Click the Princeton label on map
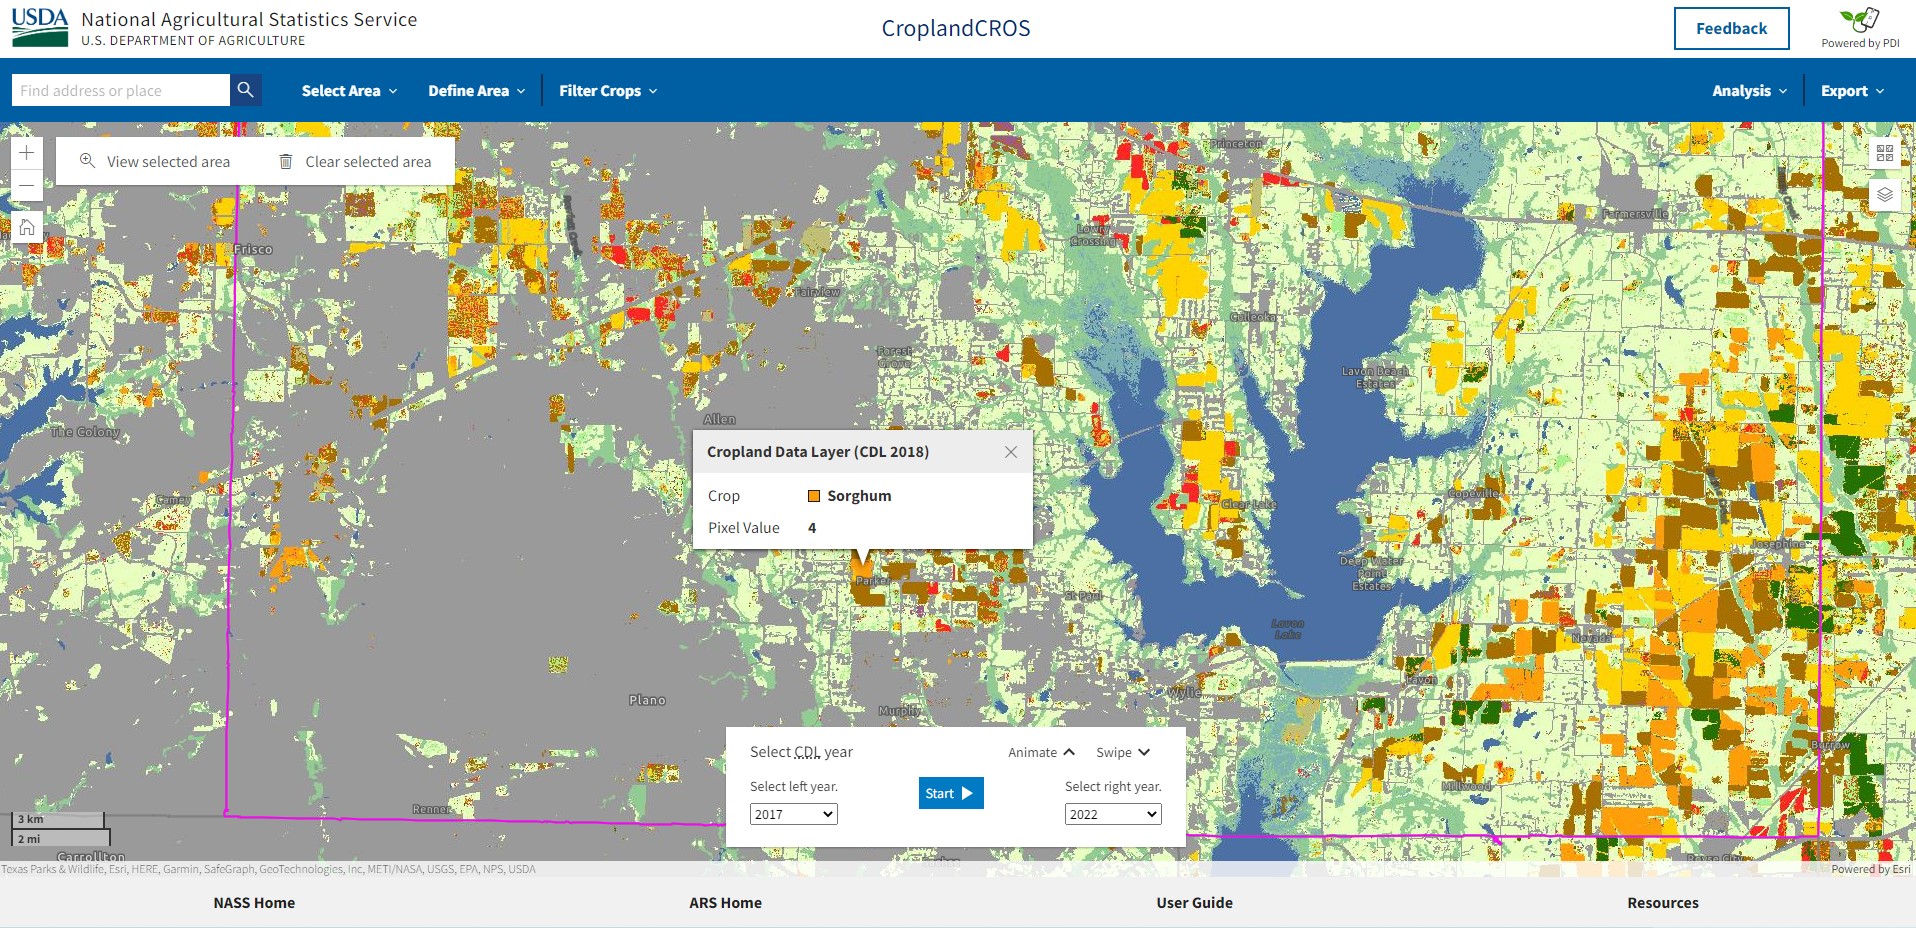 point(1236,144)
